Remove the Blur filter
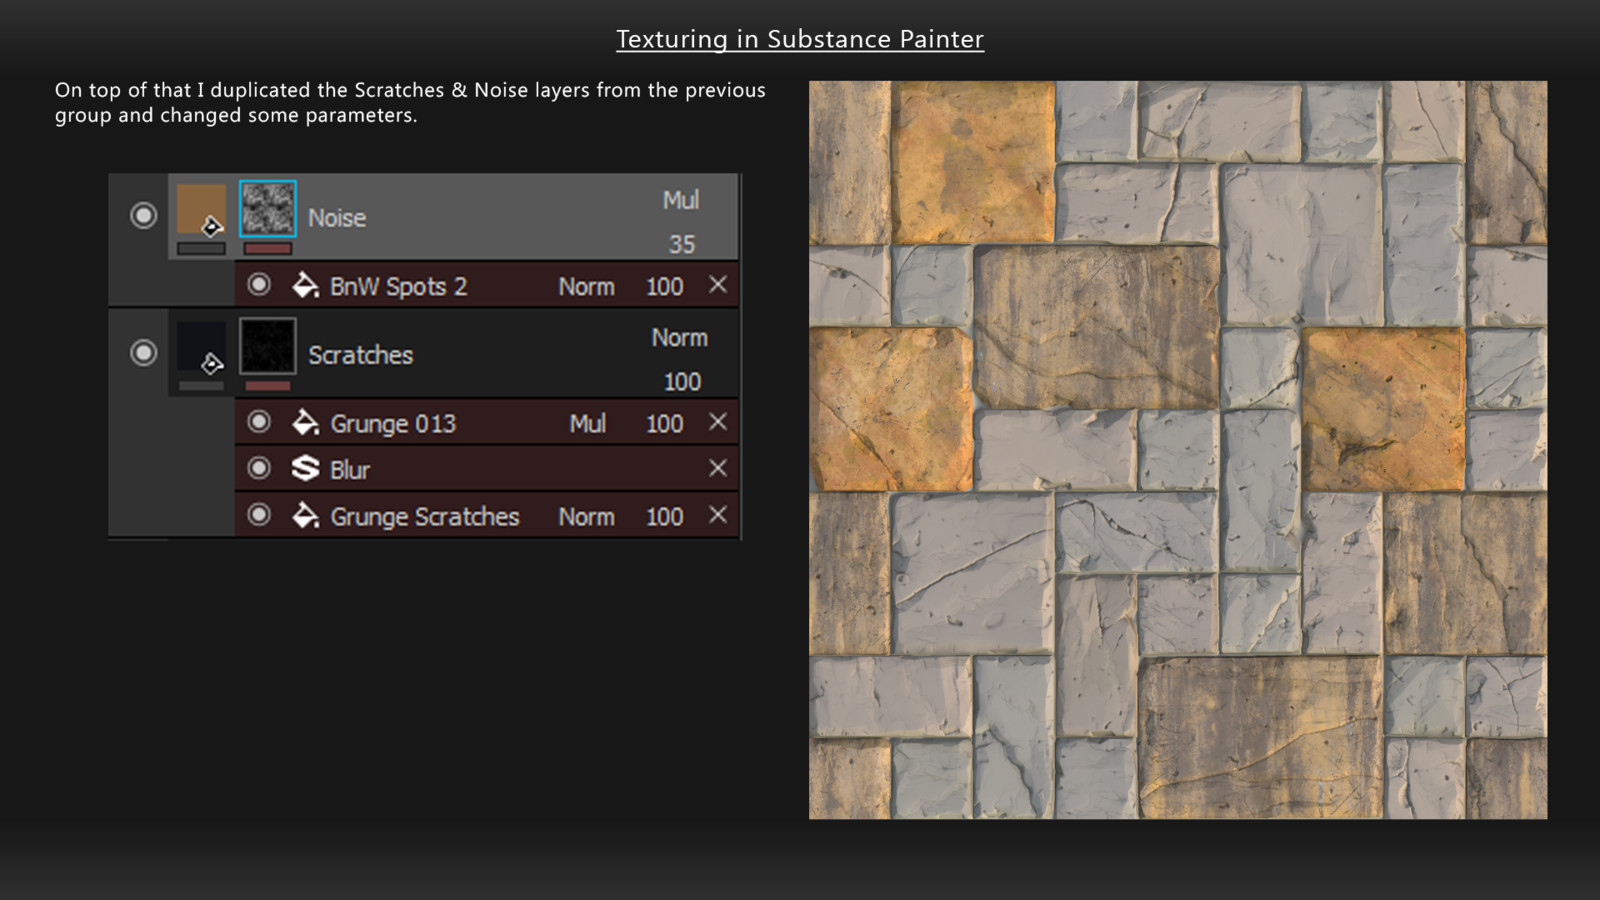The height and width of the screenshot is (900, 1600). [x=718, y=467]
